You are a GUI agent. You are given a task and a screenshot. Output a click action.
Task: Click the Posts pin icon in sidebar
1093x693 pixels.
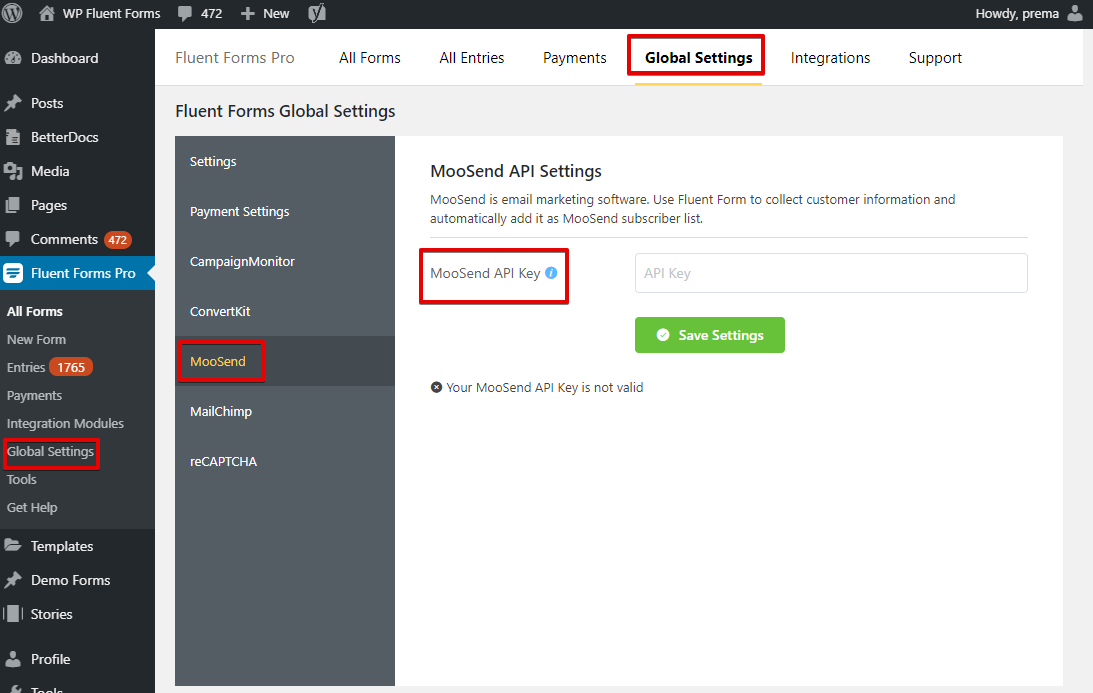pyautogui.click(x=13, y=103)
